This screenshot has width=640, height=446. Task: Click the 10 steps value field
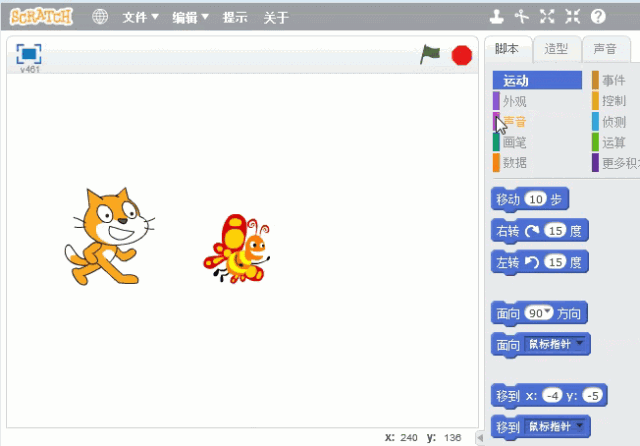(536, 199)
